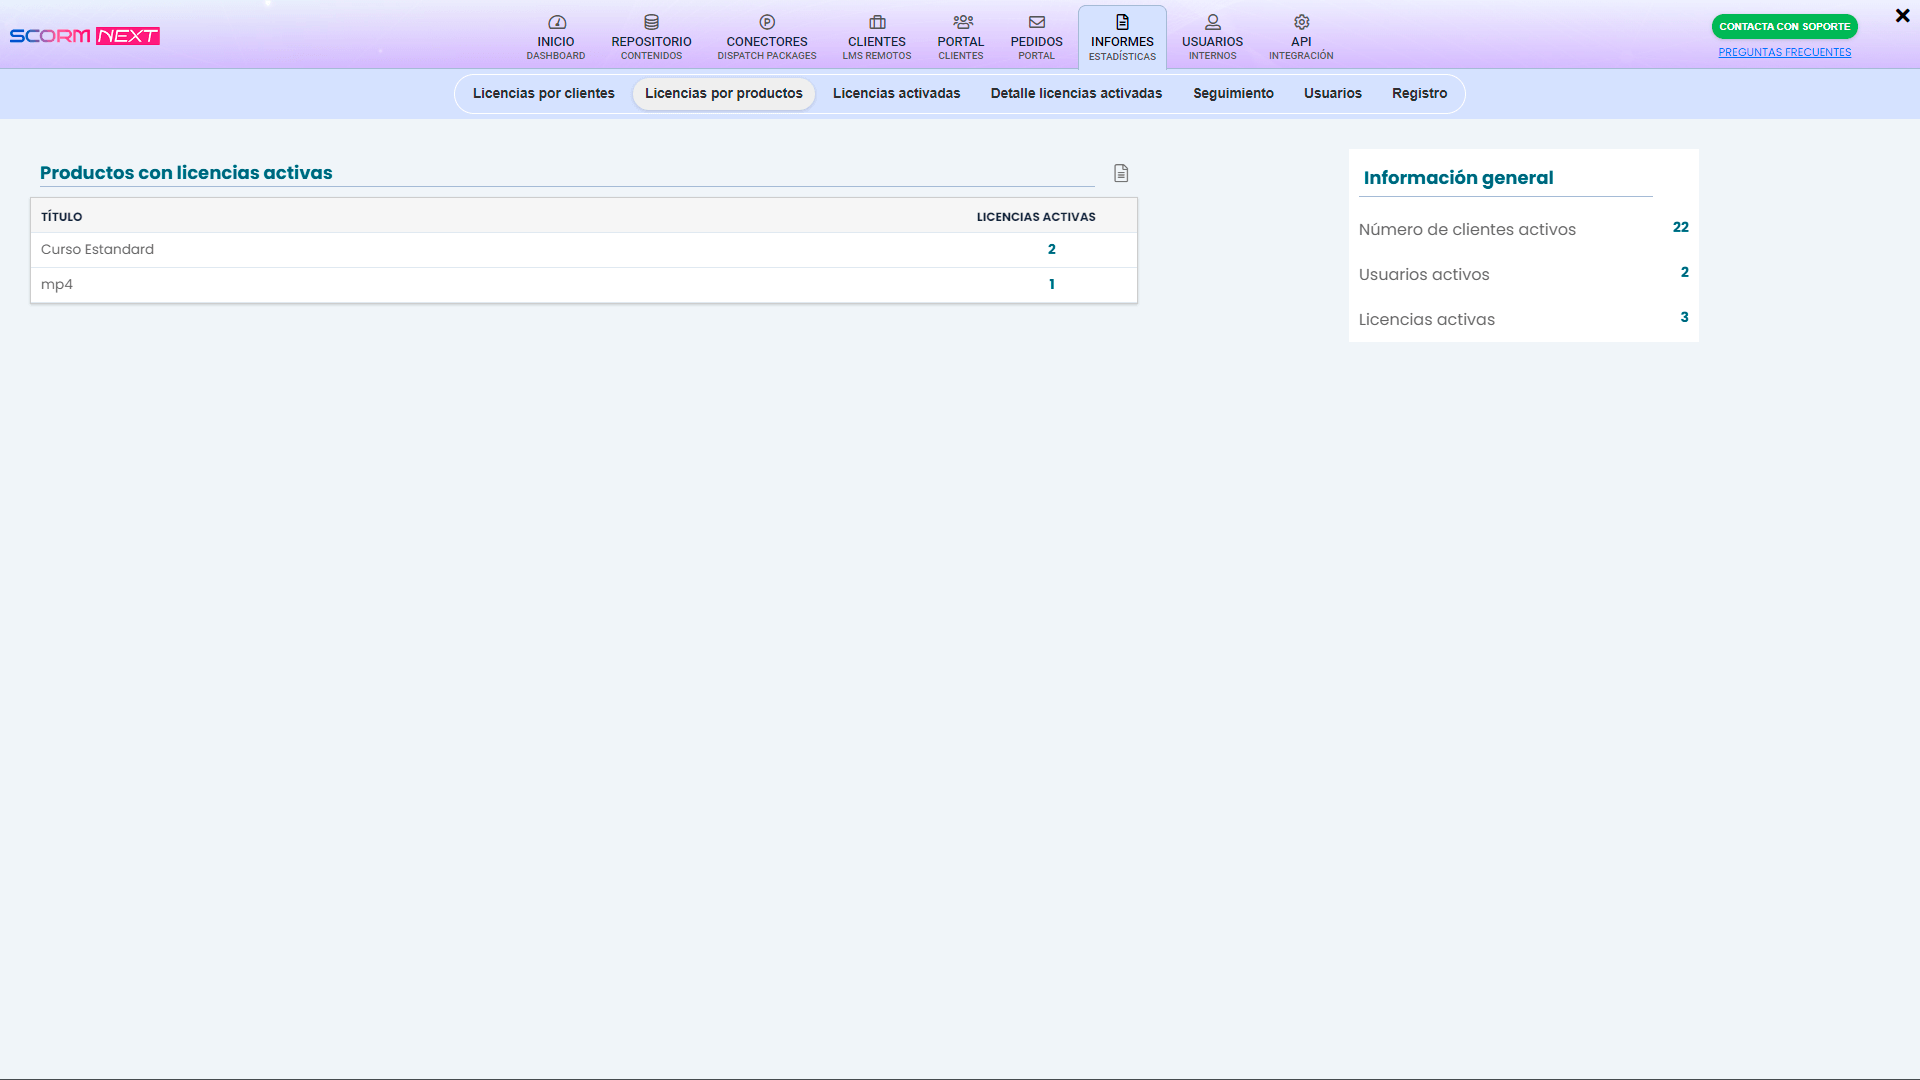Open the Seguimiento tab
1920x1080 pixels.
click(1233, 94)
